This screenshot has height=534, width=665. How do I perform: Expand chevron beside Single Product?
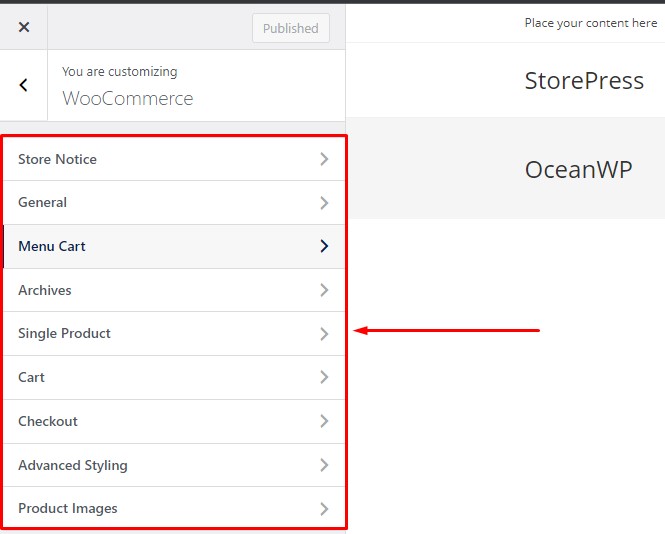[324, 334]
